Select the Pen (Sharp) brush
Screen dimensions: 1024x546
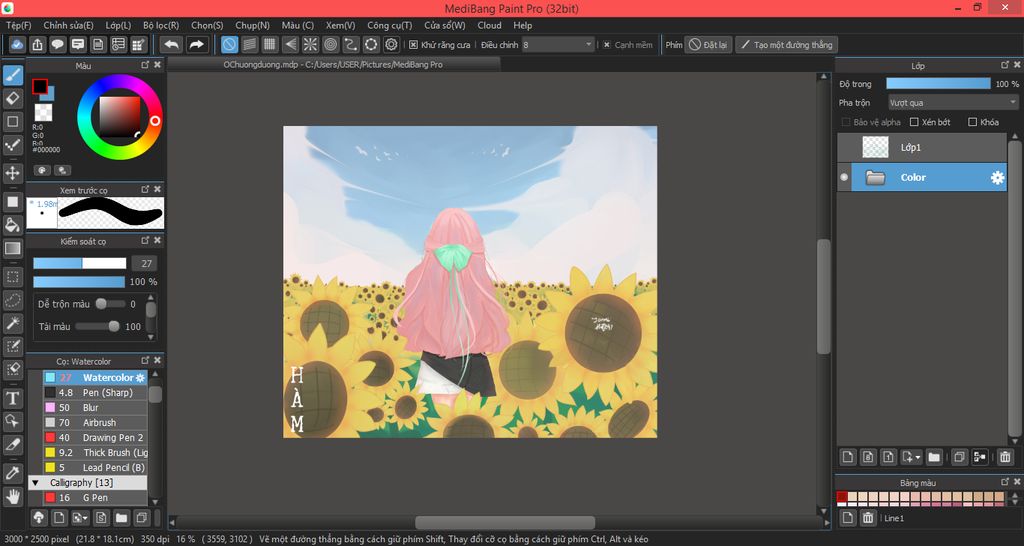tap(95, 393)
